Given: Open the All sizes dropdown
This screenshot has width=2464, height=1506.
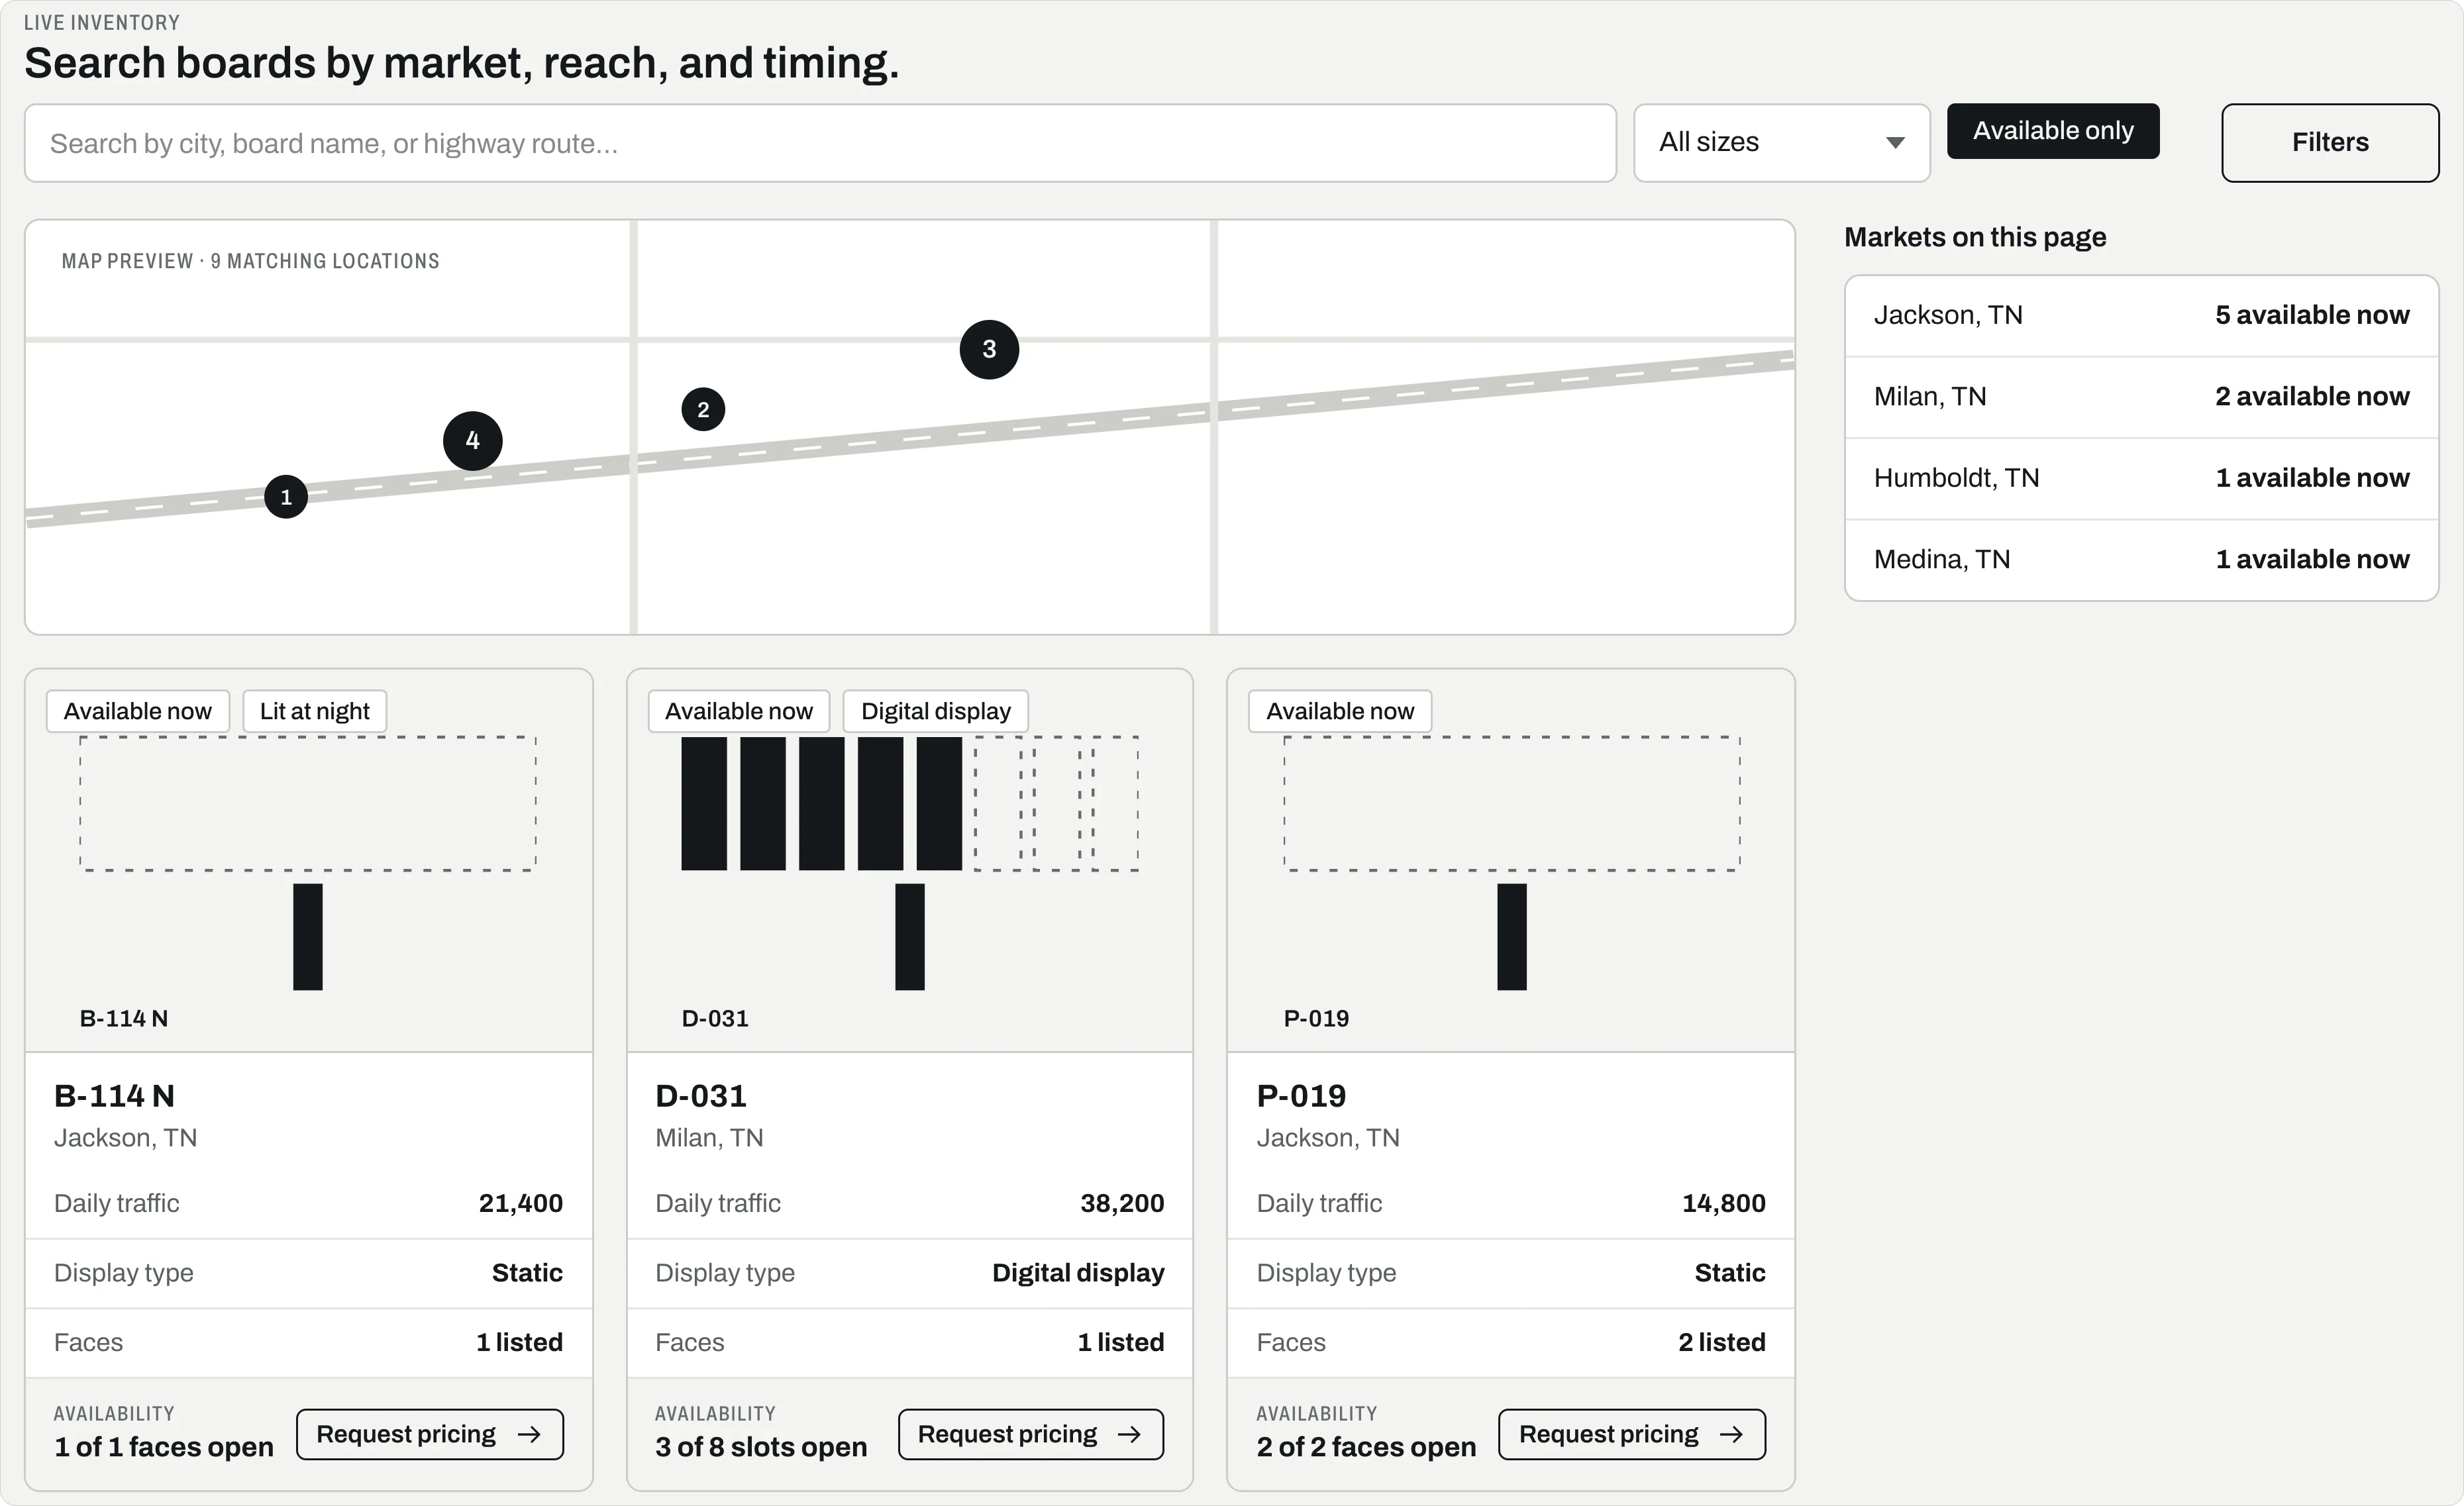Looking at the screenshot, I should pyautogui.click(x=1781, y=143).
